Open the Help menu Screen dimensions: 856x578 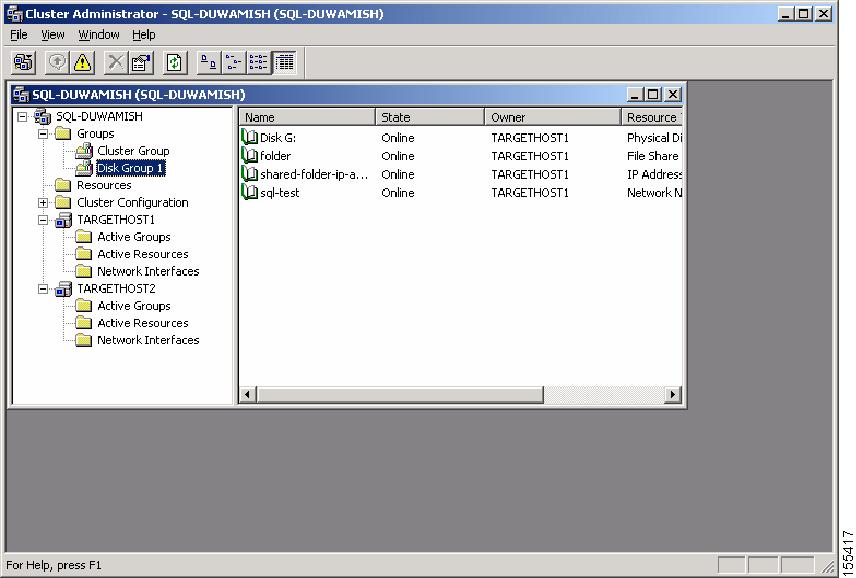click(144, 35)
